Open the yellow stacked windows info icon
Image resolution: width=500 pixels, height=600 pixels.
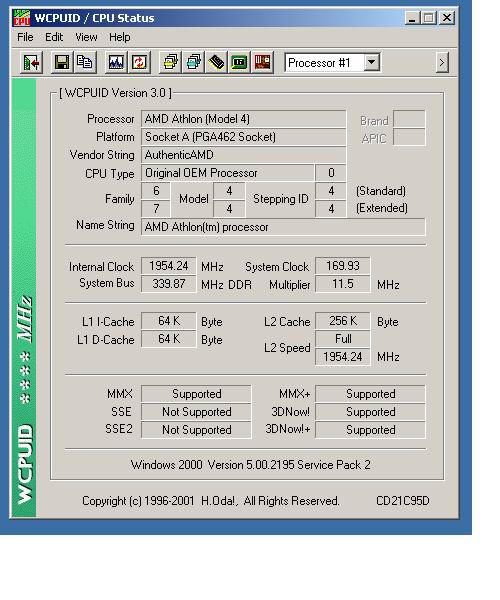pos(170,62)
